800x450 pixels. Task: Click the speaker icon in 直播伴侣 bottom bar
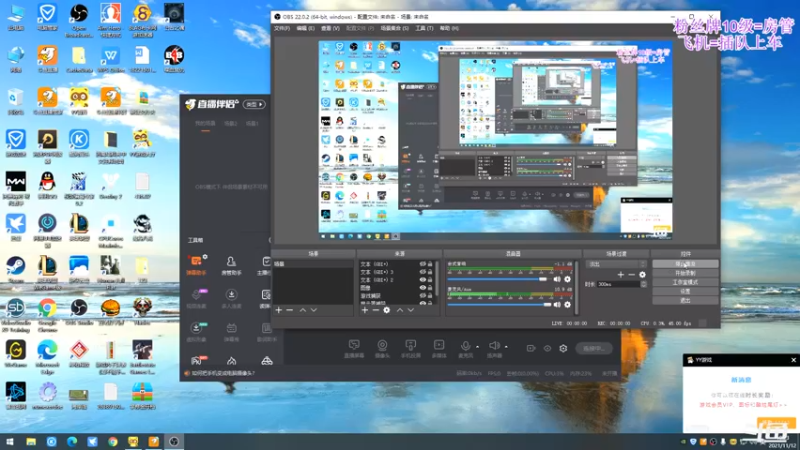click(494, 346)
